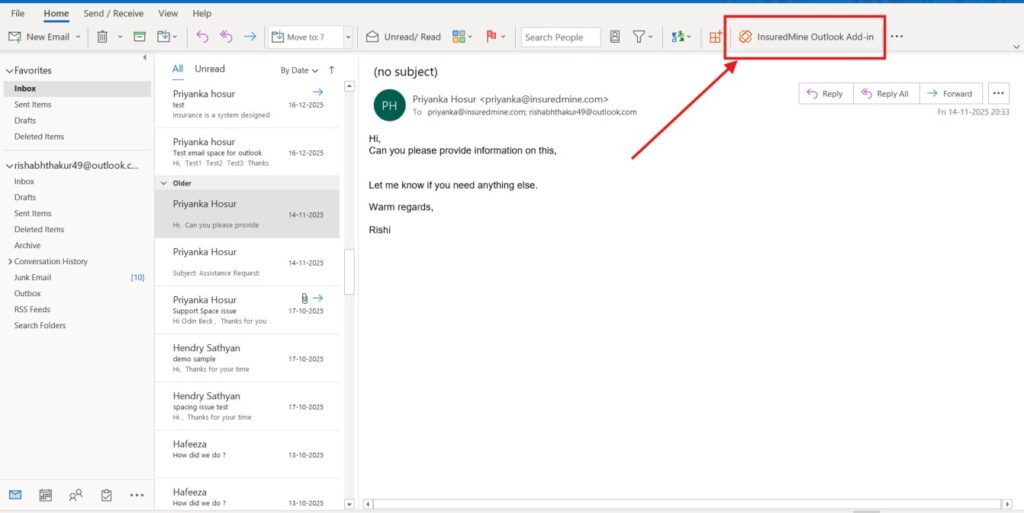Click the Archive icon in toolbar
Image resolution: width=1024 pixels, height=513 pixels.
[x=137, y=37]
